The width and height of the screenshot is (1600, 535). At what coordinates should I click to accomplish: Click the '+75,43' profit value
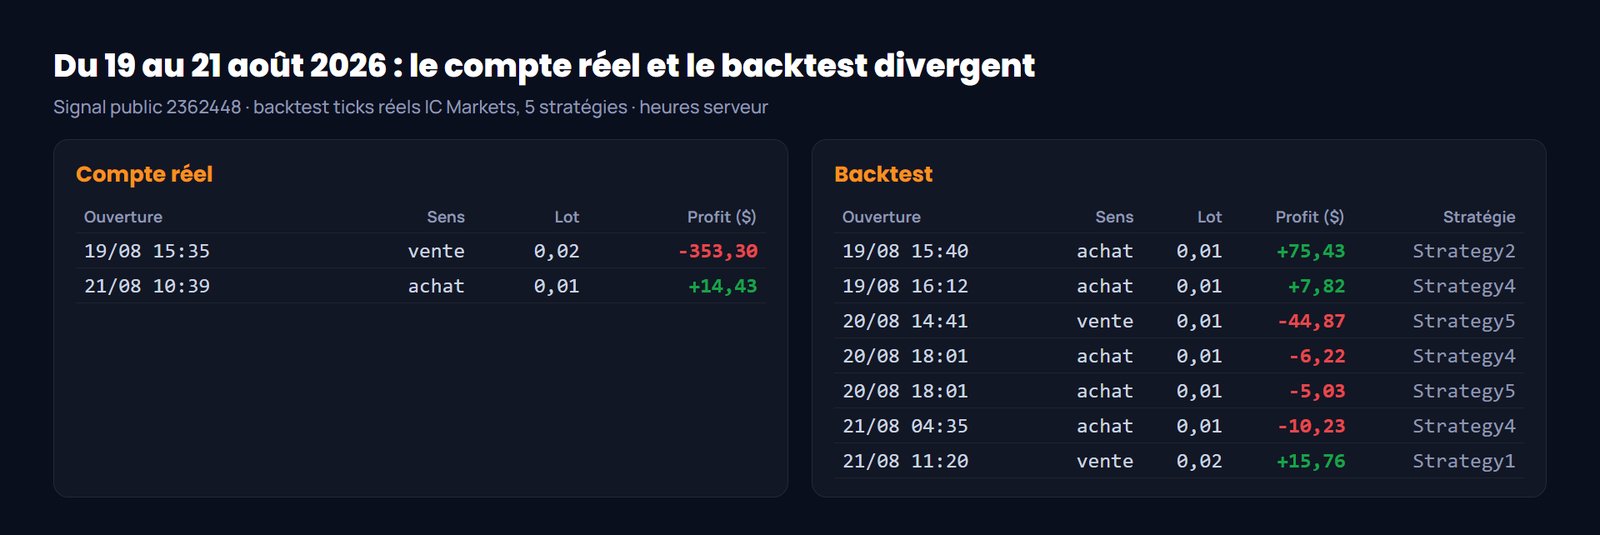click(x=1310, y=251)
